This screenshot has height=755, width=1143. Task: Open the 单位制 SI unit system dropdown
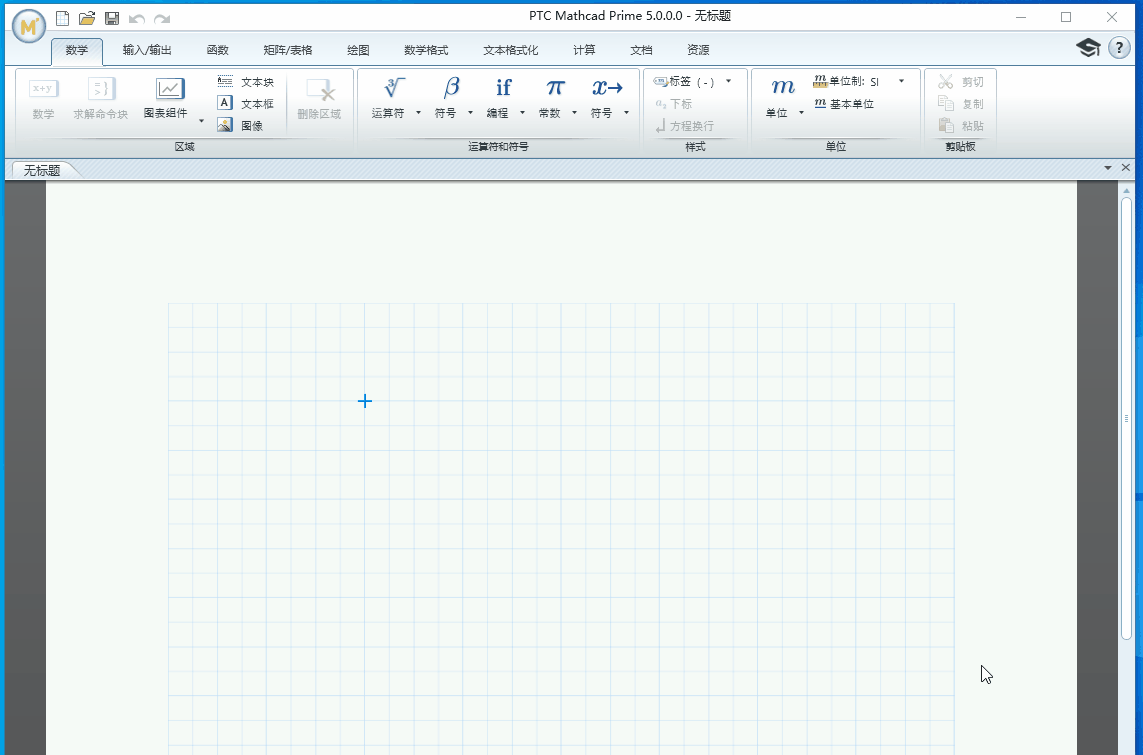tap(901, 81)
